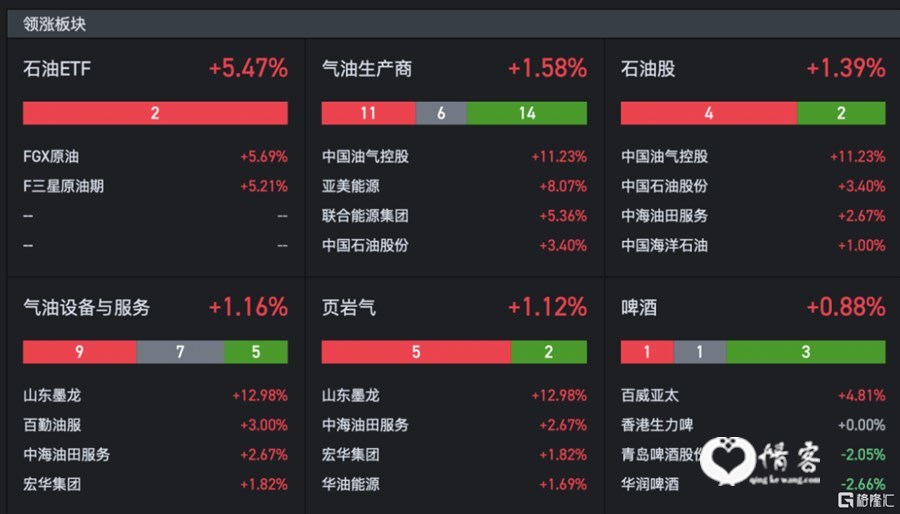This screenshot has height=514, width=900.
Task: Open 百威亚太 beer stock entry
Action: (753, 395)
